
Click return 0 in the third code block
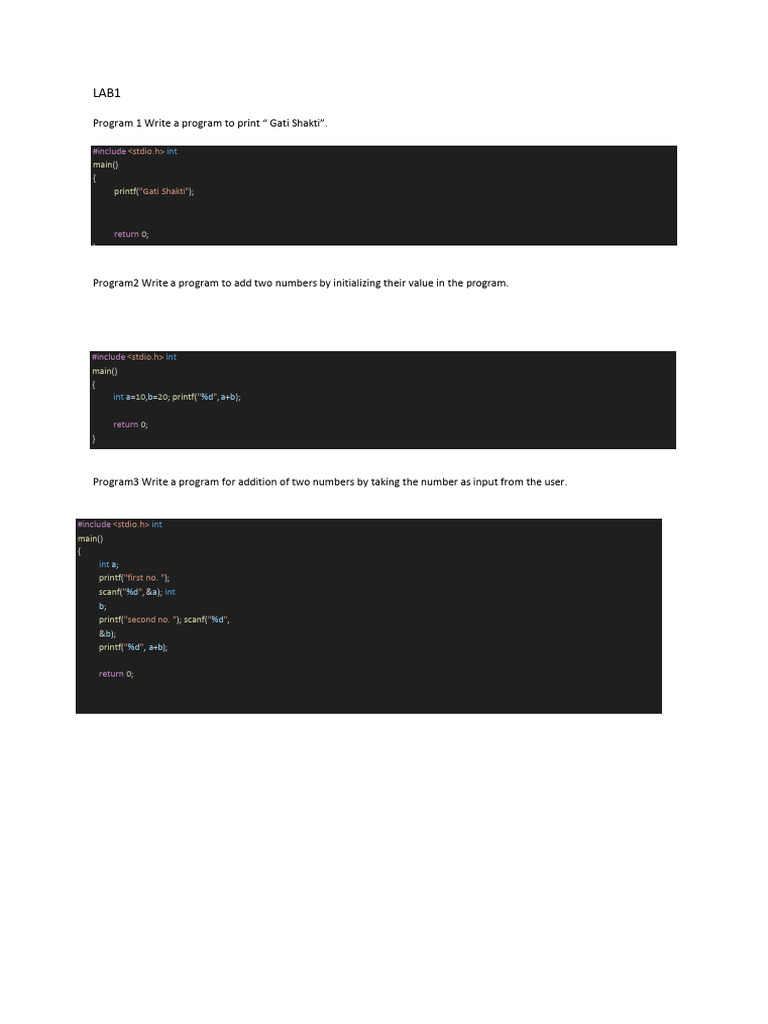pyautogui.click(x=116, y=674)
